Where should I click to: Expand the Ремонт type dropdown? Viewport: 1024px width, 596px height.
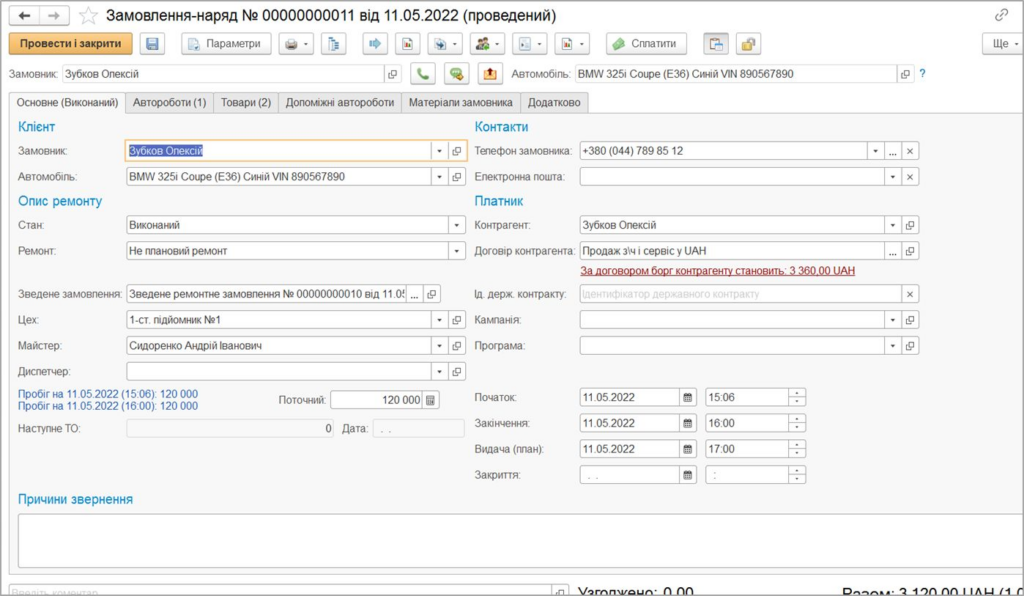pos(456,251)
